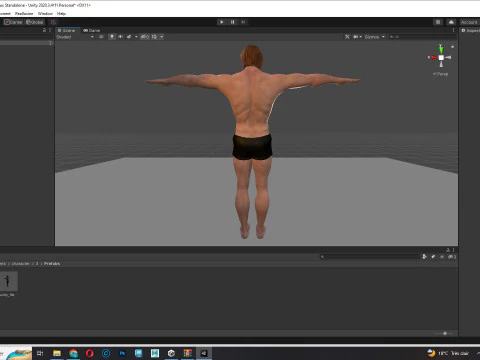480x360 pixels.
Task: Select the character prefab thumbnail in Project
Action: click(x=8, y=281)
